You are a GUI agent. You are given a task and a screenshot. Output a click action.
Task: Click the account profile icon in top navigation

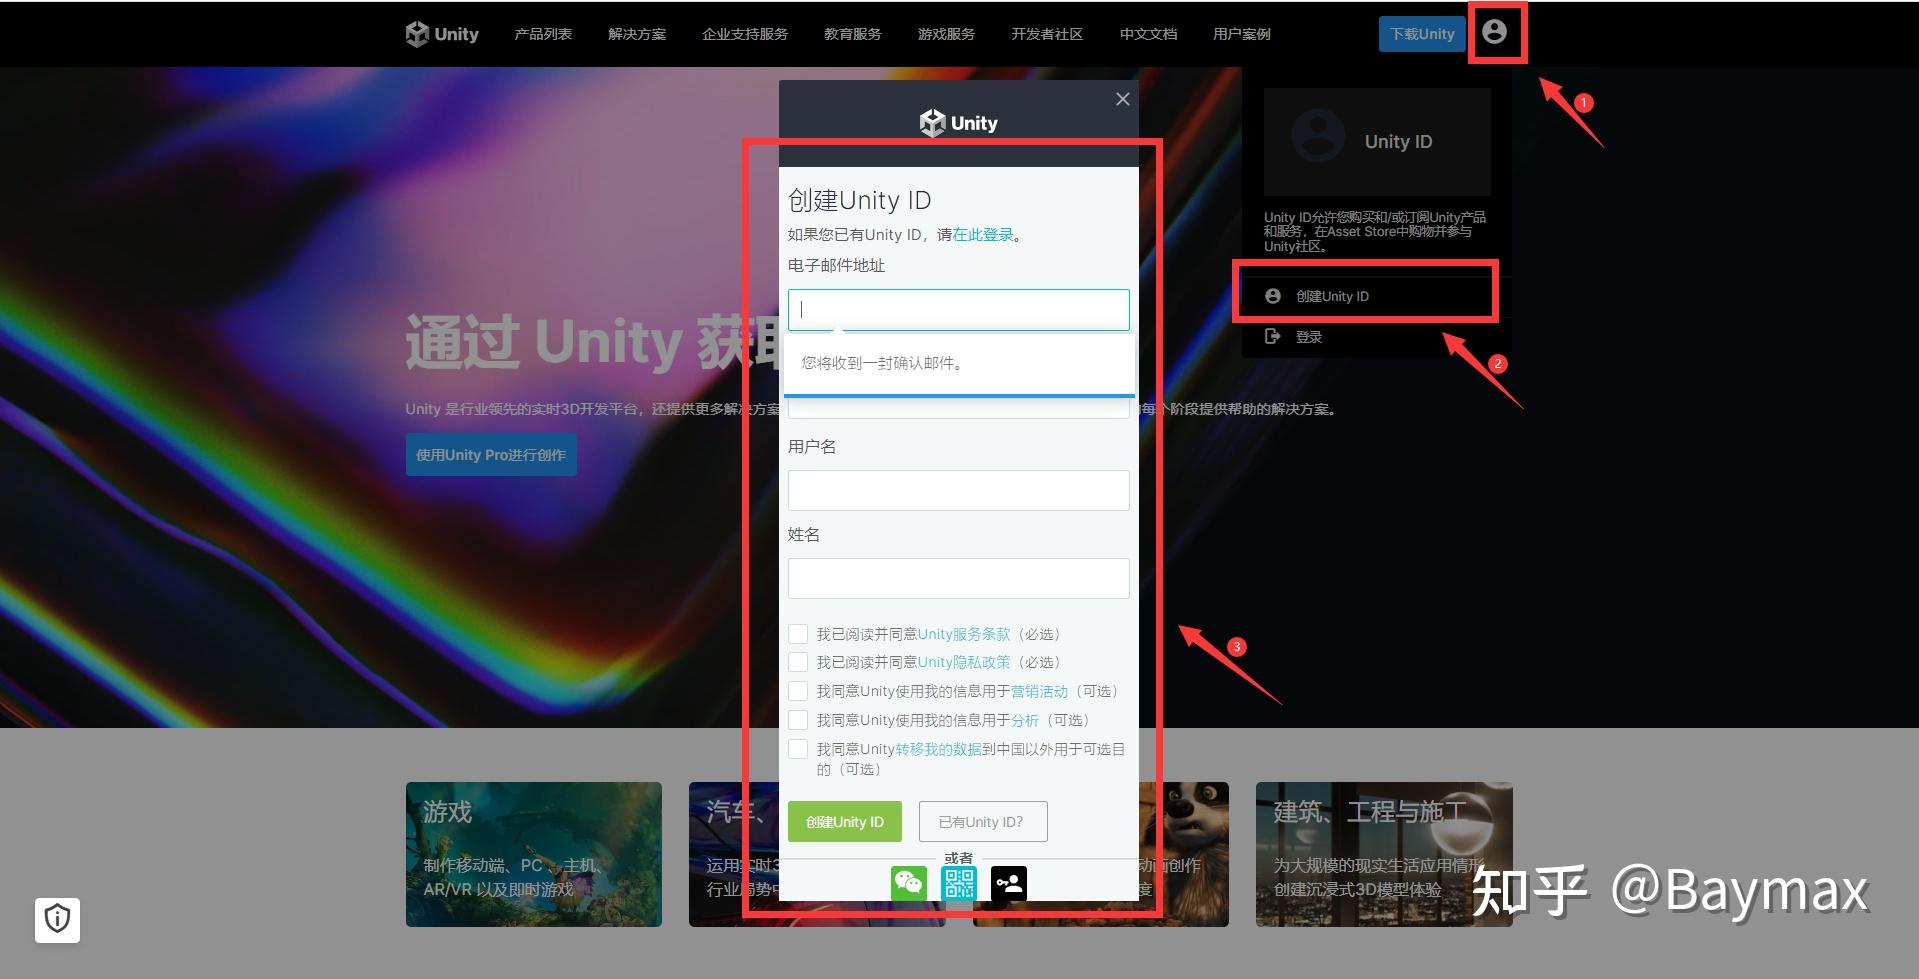[x=1495, y=32]
